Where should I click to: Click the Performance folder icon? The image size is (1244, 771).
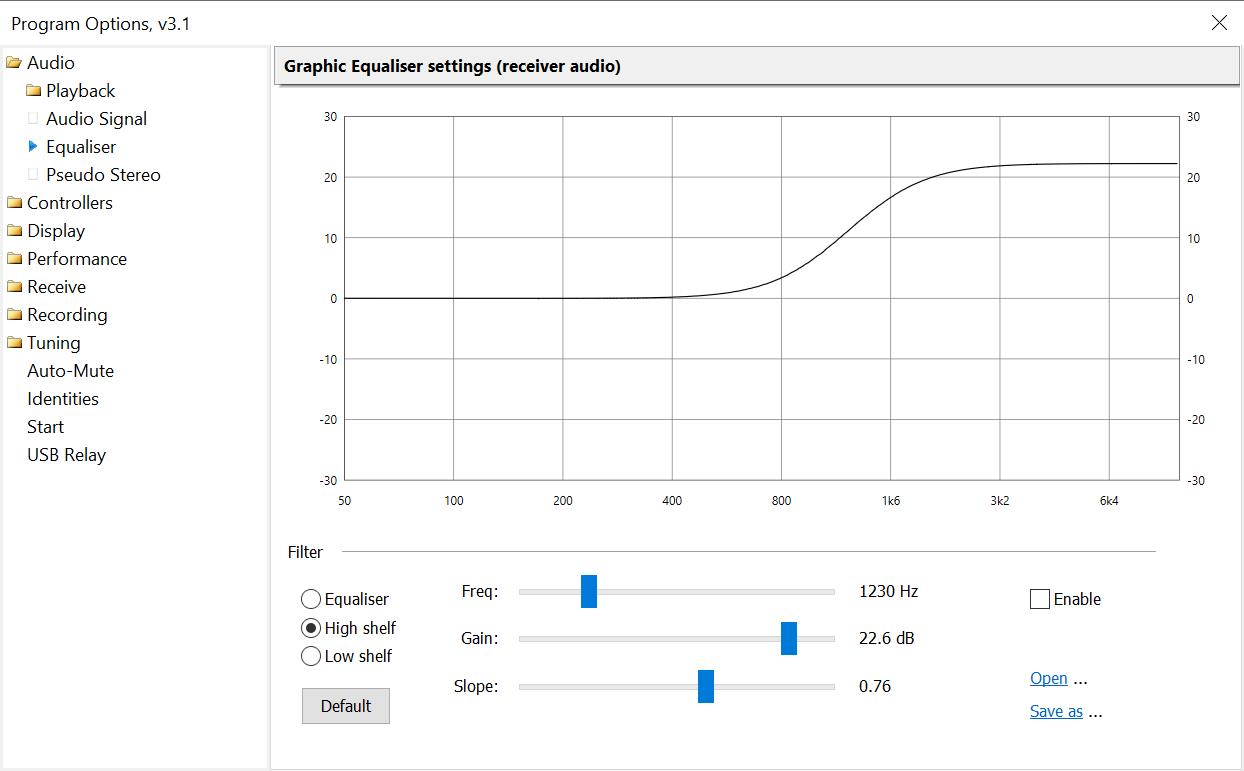pos(14,259)
